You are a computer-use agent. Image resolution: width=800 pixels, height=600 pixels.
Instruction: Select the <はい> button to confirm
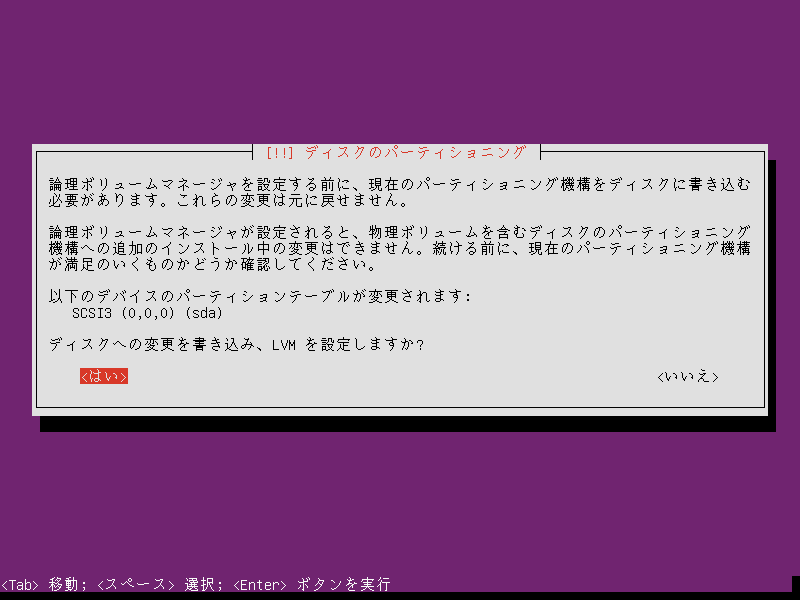104,376
